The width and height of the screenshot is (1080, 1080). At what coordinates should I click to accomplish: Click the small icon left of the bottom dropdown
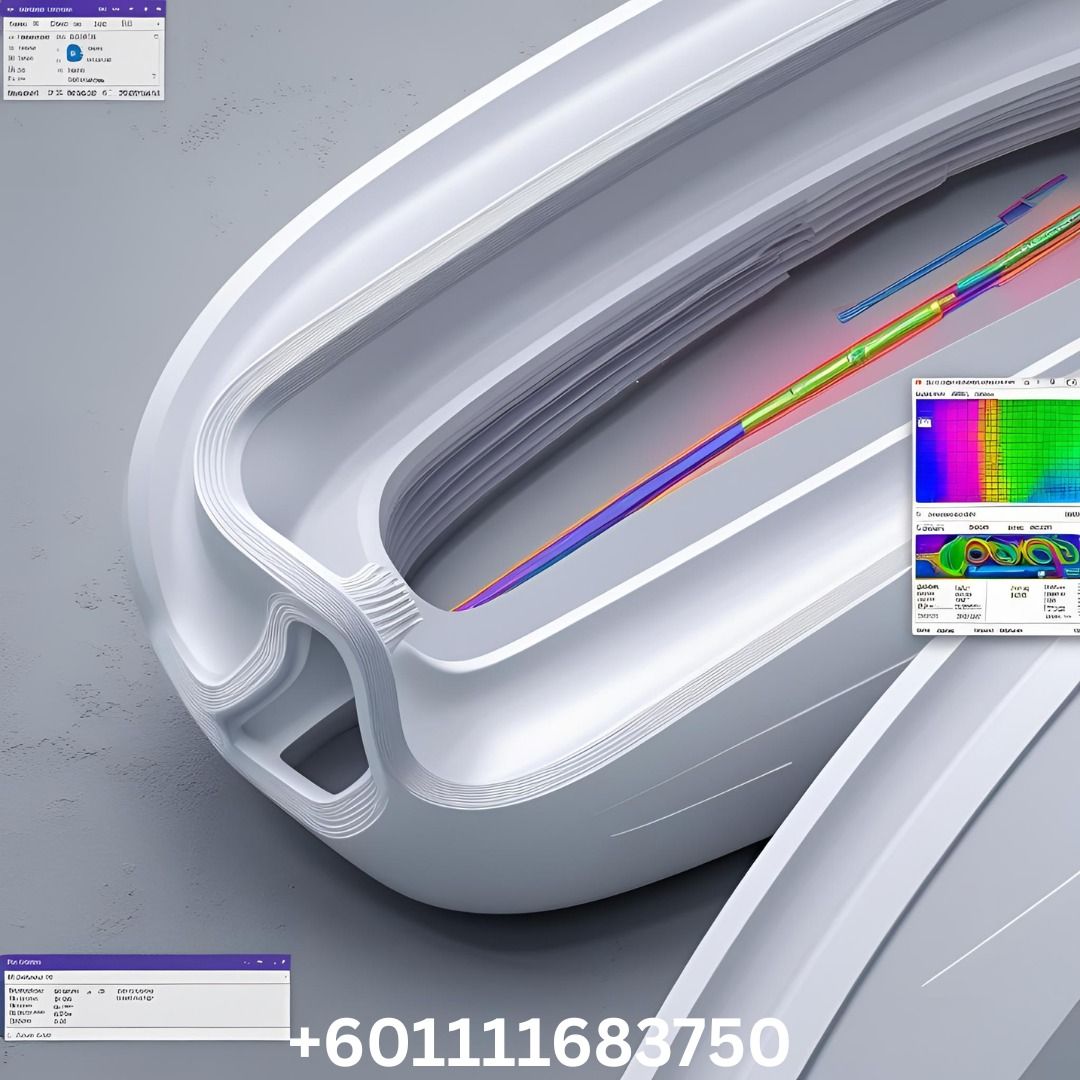tap(11, 976)
